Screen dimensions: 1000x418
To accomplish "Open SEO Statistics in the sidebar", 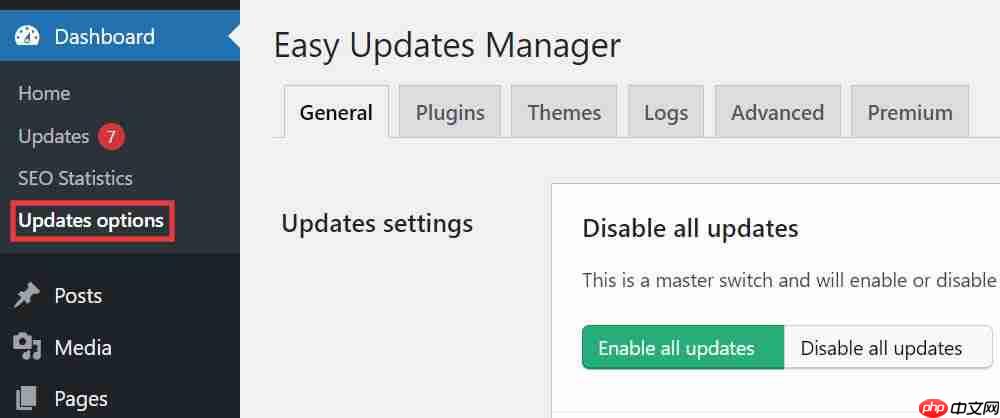I will [75, 178].
